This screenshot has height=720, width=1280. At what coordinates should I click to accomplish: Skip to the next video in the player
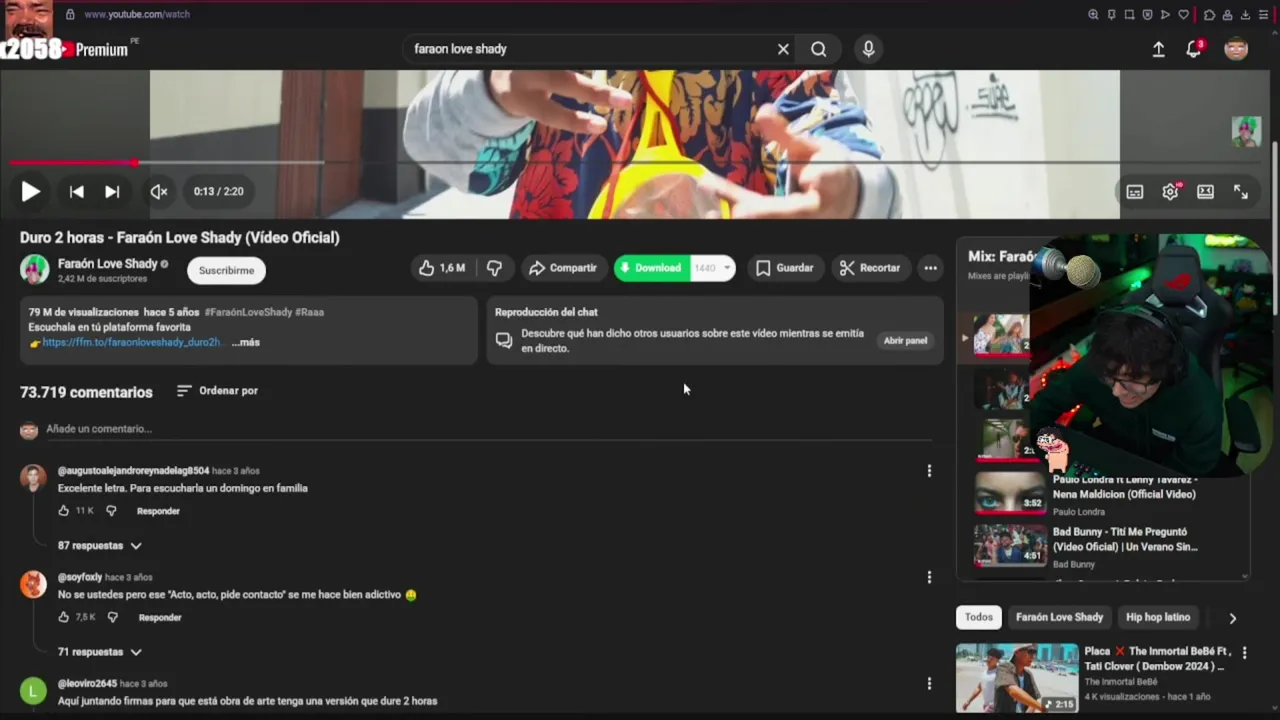click(x=112, y=191)
